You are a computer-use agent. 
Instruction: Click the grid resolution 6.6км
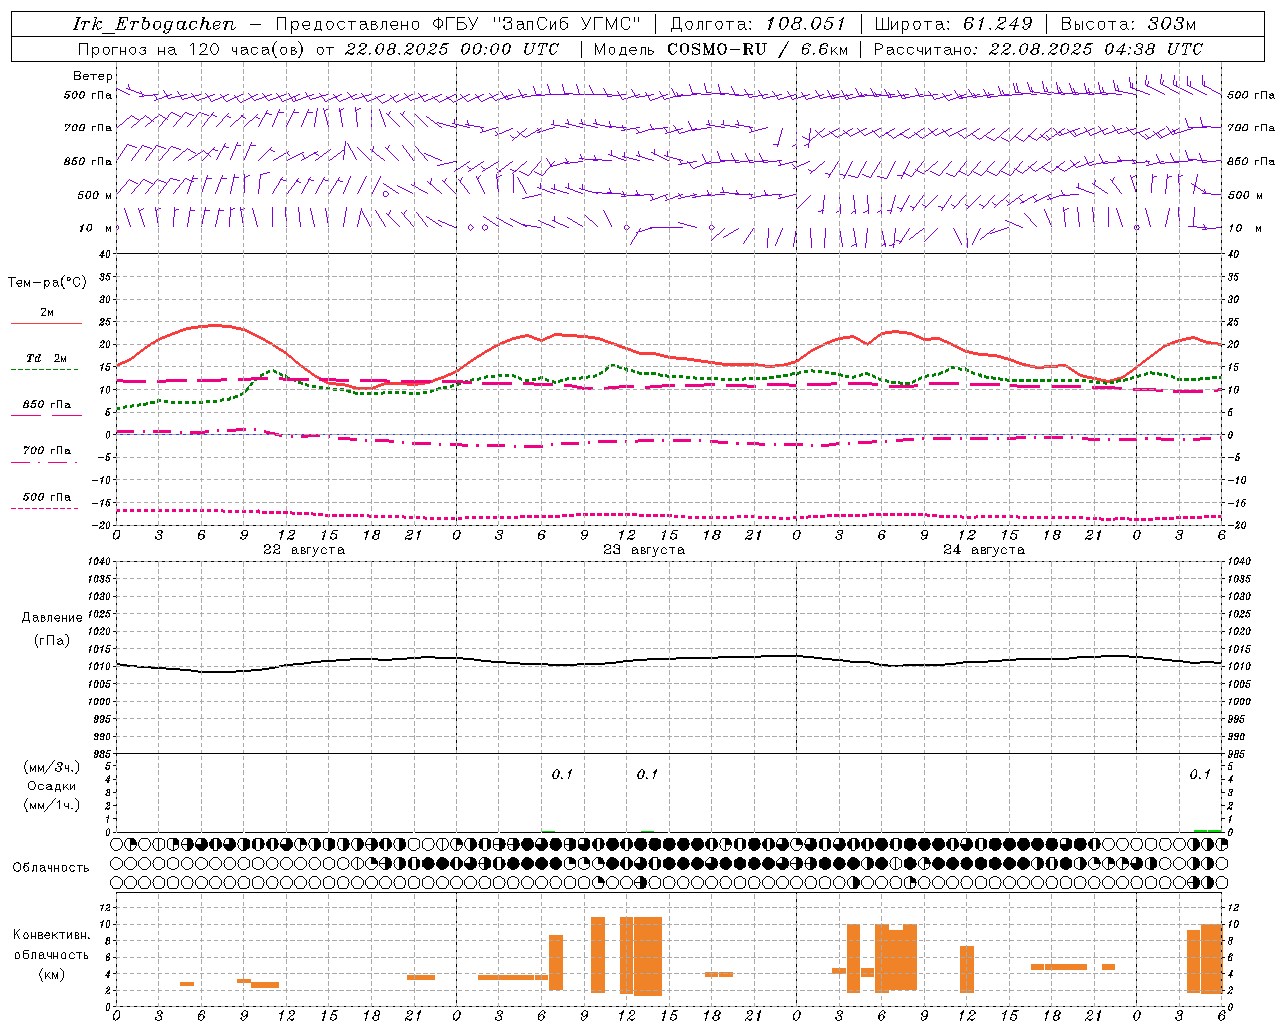tap(825, 49)
